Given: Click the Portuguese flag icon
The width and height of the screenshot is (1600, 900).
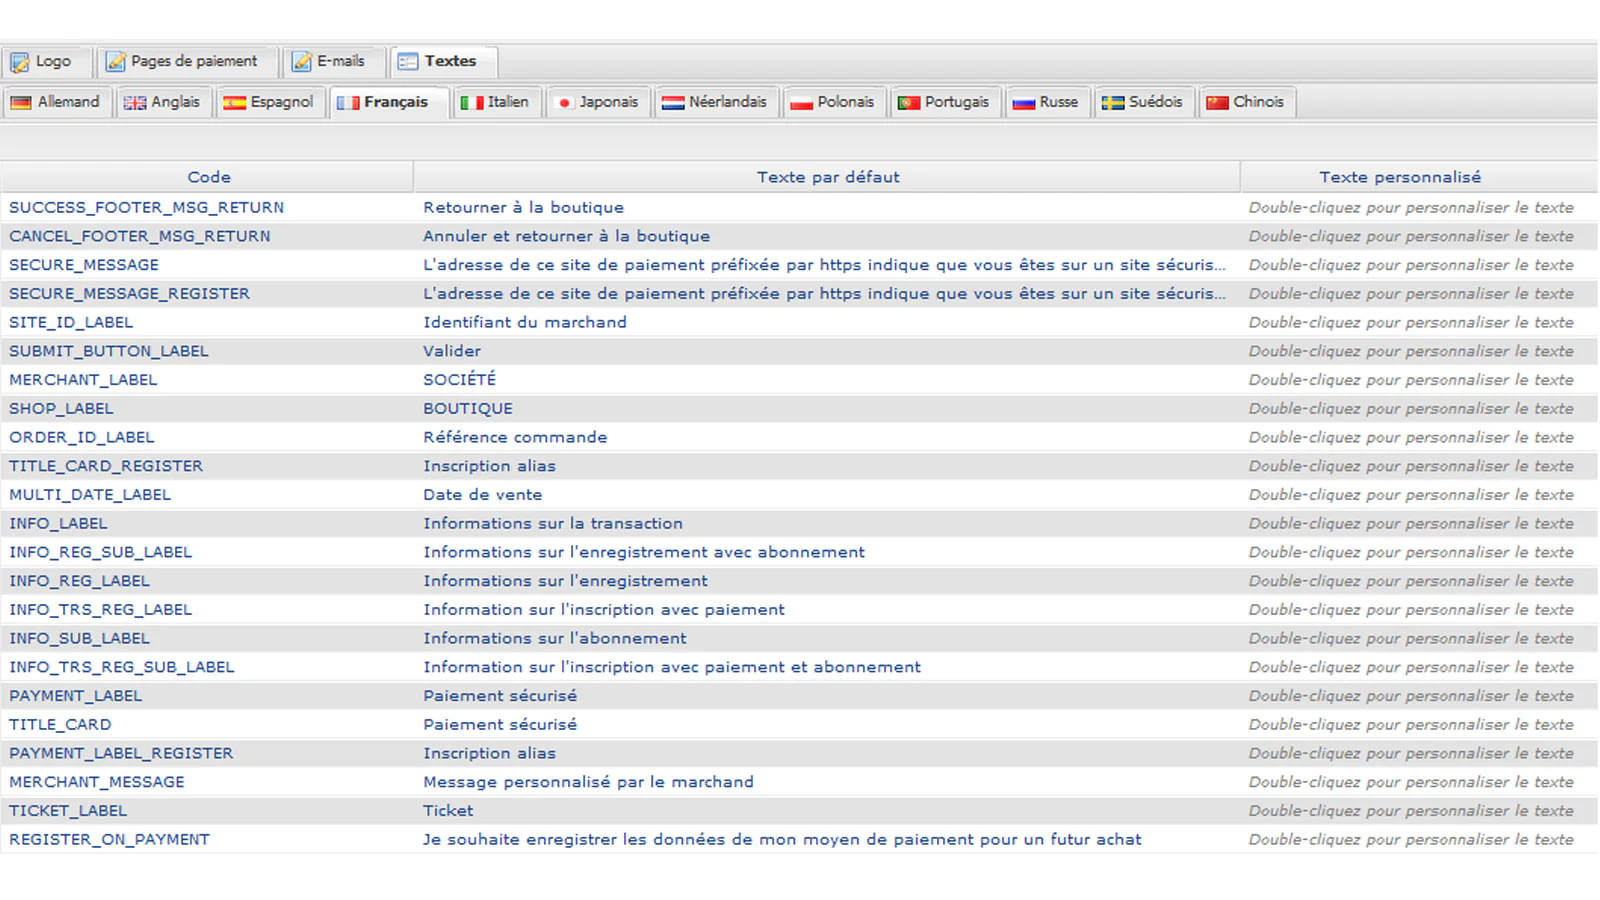Looking at the screenshot, I should [x=909, y=103].
